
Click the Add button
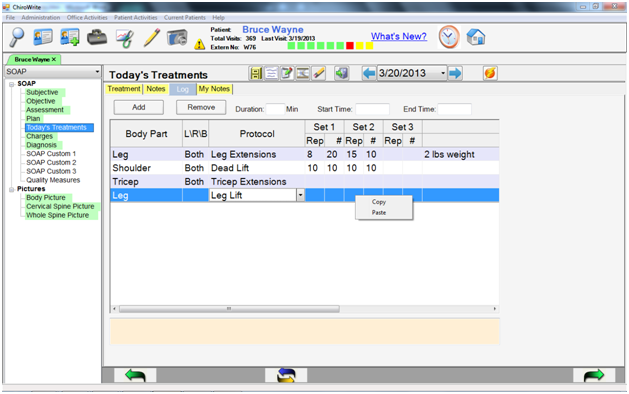click(x=139, y=108)
